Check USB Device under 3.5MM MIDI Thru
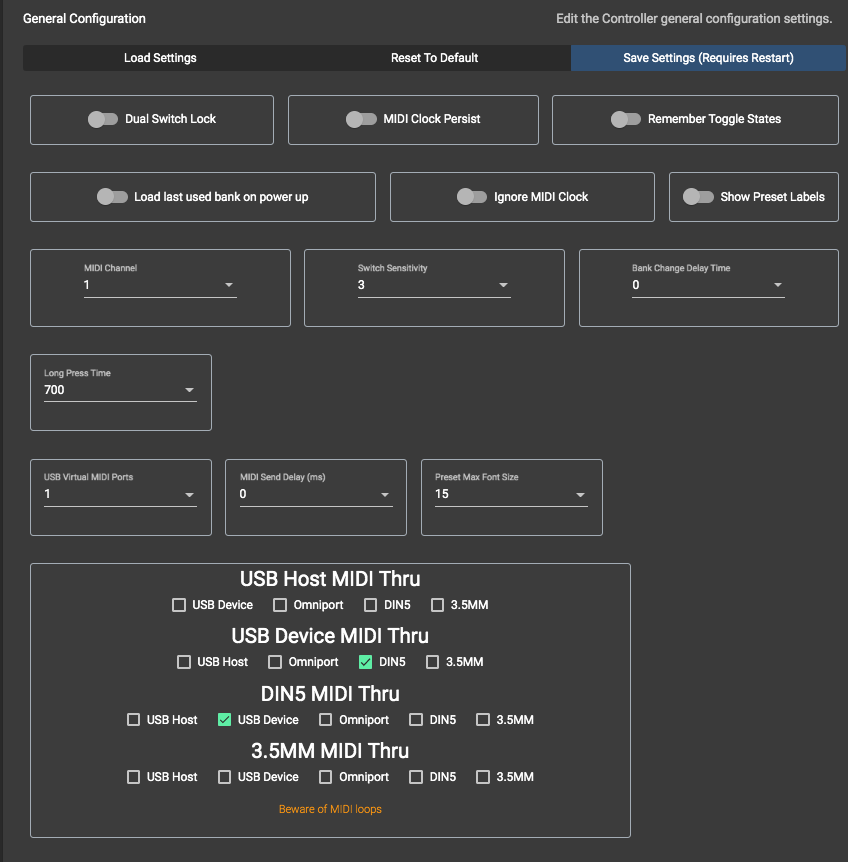 click(x=224, y=777)
